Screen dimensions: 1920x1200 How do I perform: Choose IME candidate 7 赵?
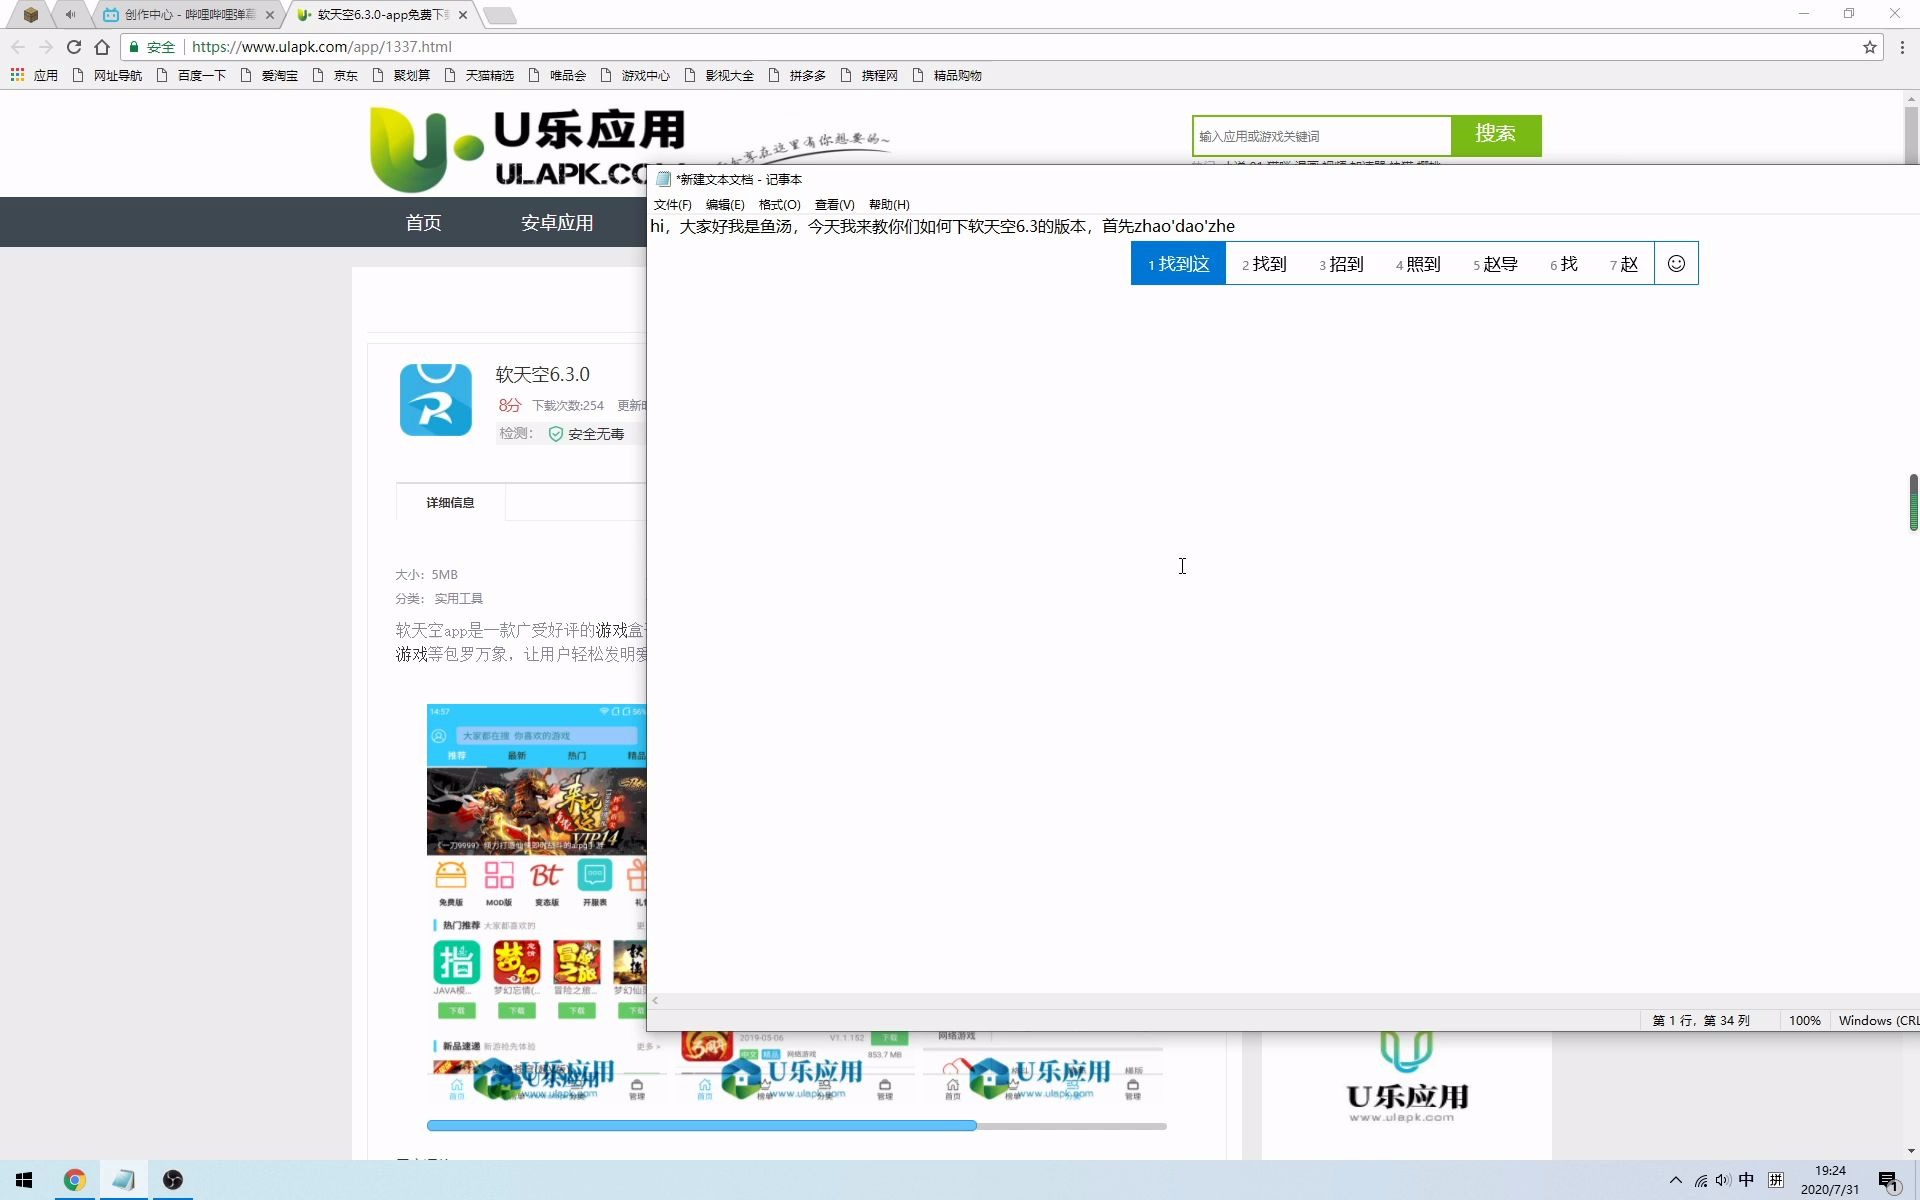1624,264
